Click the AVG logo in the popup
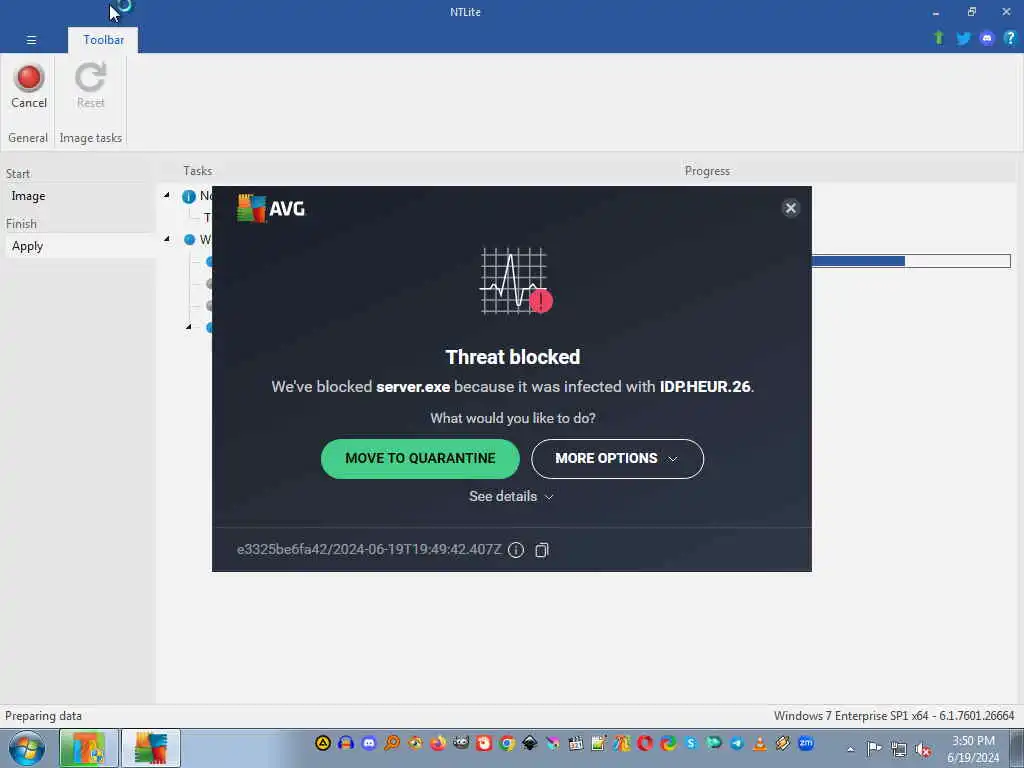 tap(271, 208)
